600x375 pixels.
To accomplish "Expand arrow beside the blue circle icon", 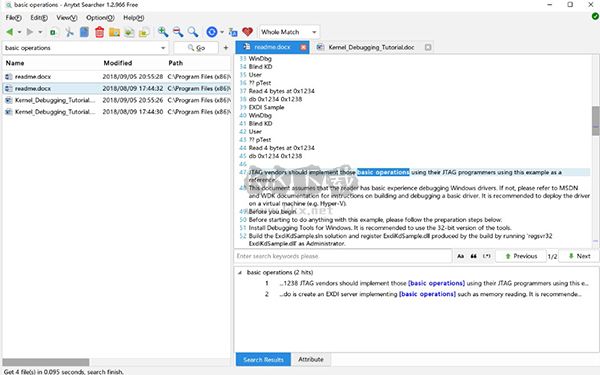I will click(222, 33).
